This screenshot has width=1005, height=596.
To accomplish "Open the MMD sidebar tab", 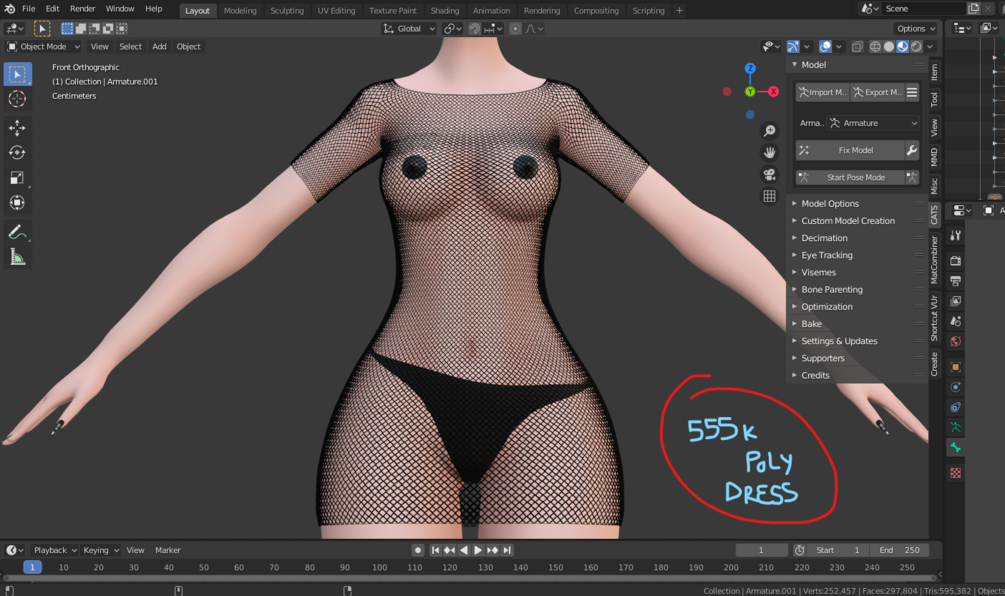I will pyautogui.click(x=934, y=157).
